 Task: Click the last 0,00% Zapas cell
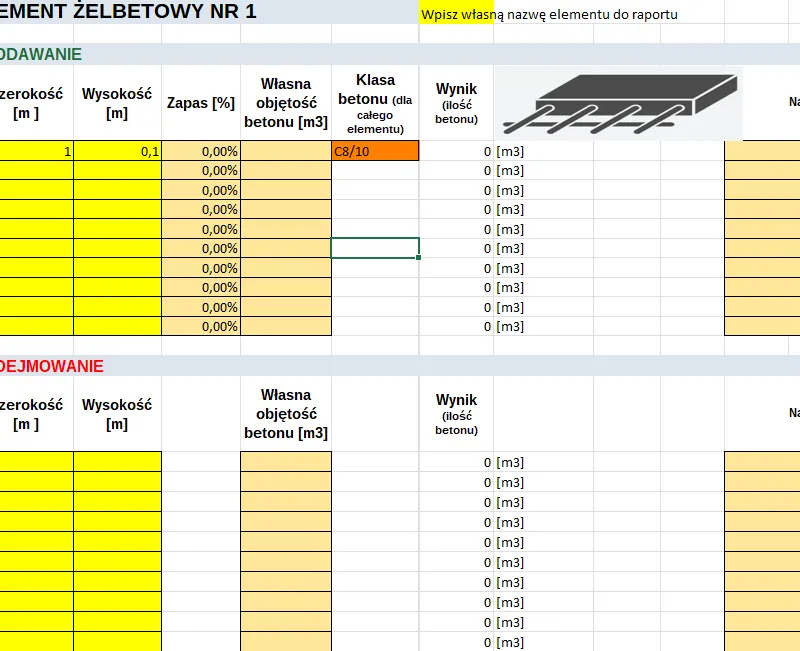click(201, 326)
